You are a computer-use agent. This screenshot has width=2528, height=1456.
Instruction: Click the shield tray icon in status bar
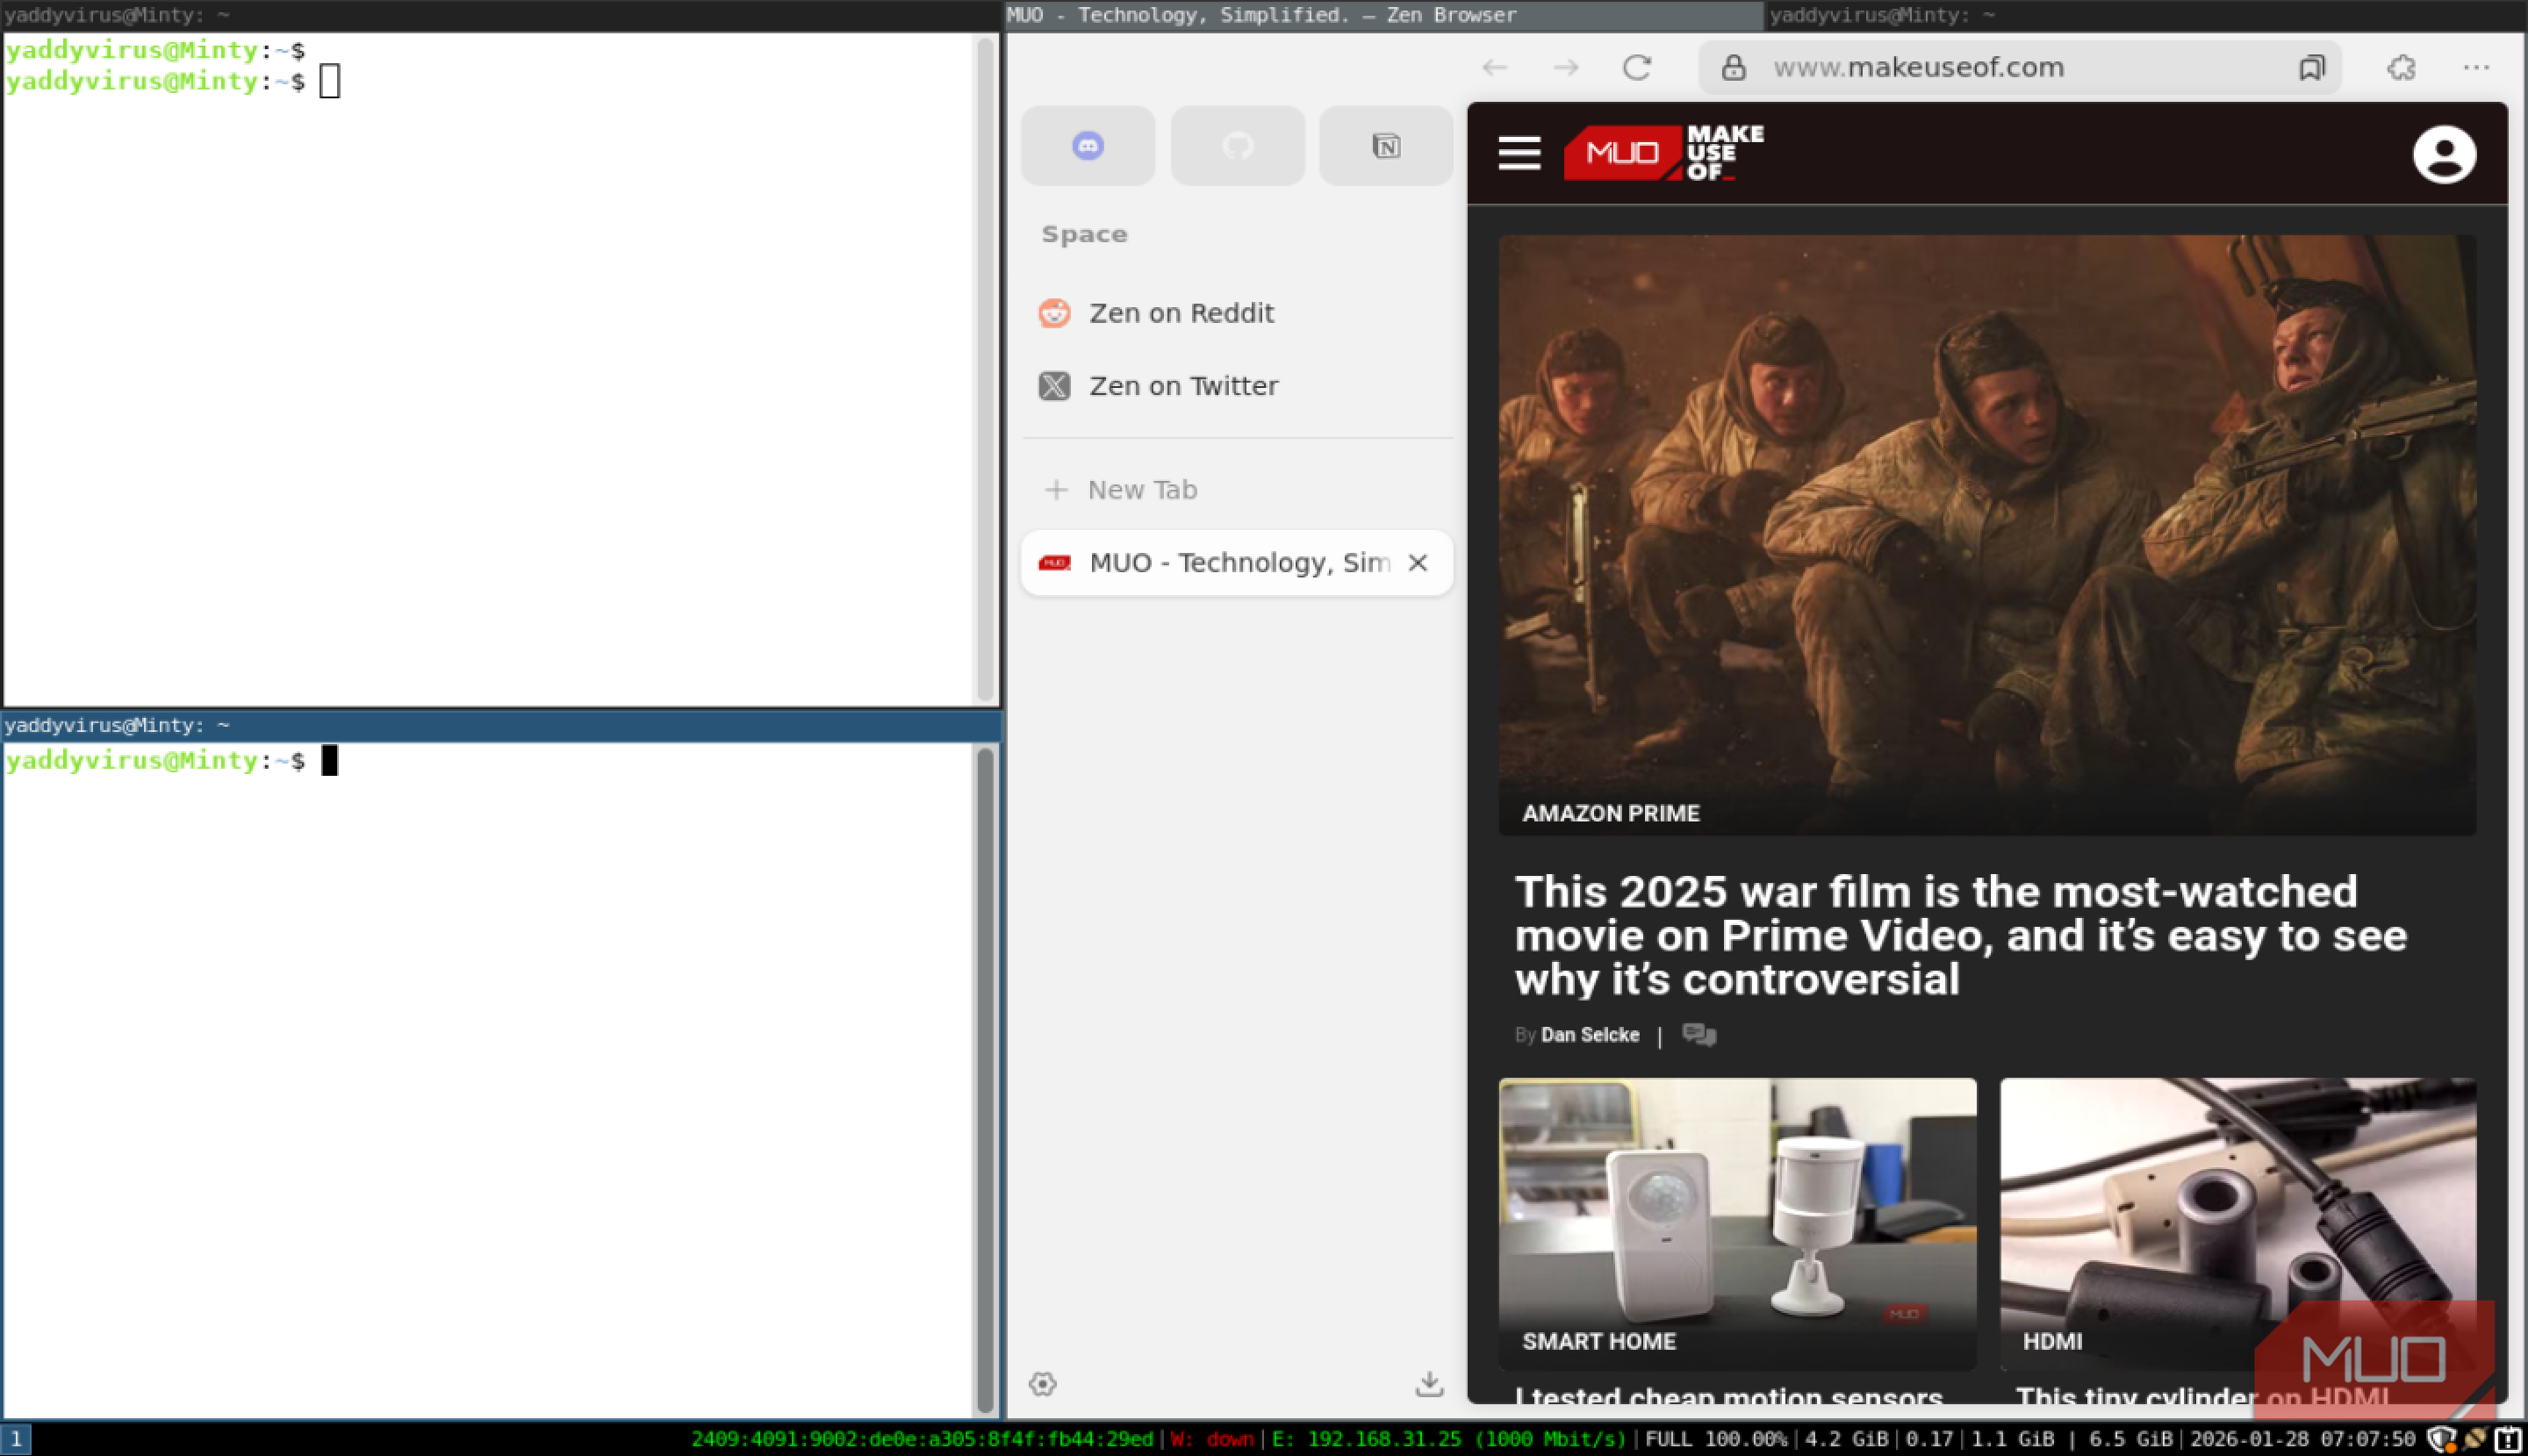(x=2440, y=1440)
